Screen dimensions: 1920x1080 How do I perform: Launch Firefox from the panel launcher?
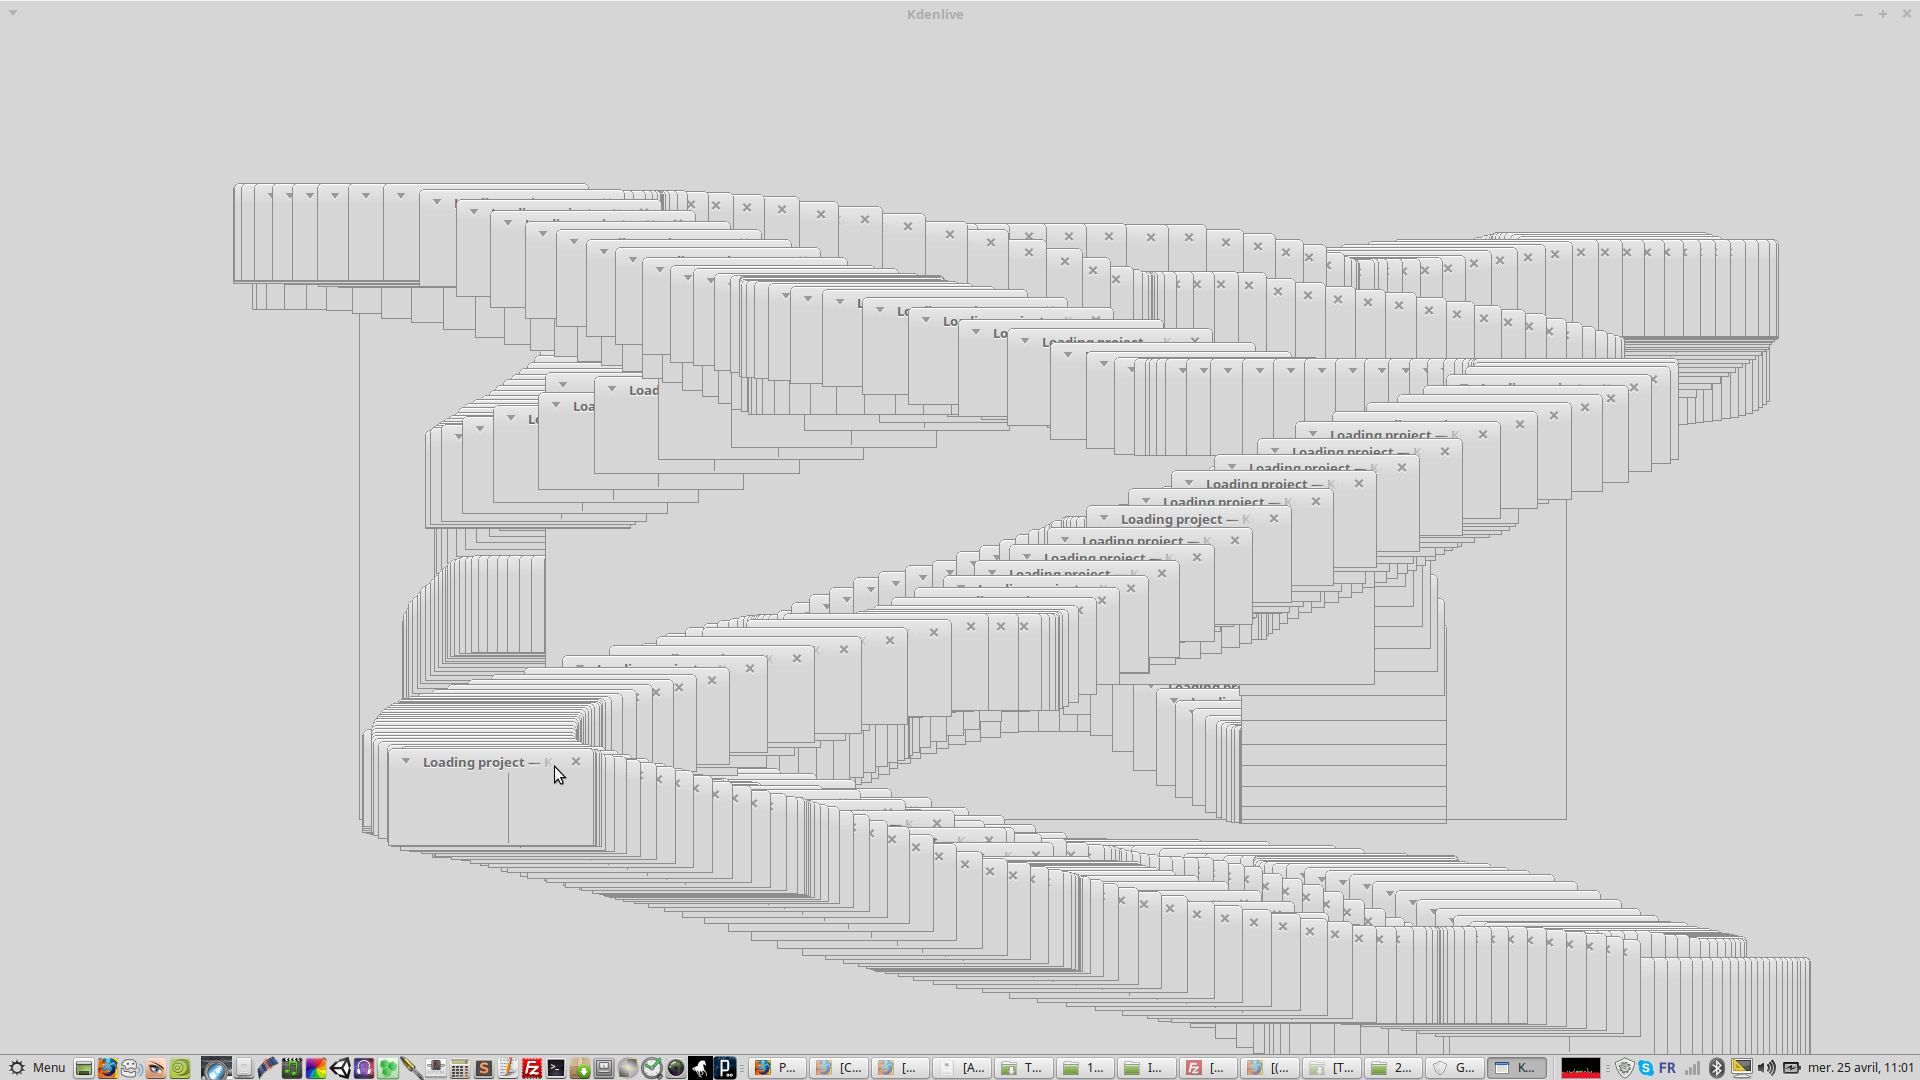tap(107, 1068)
